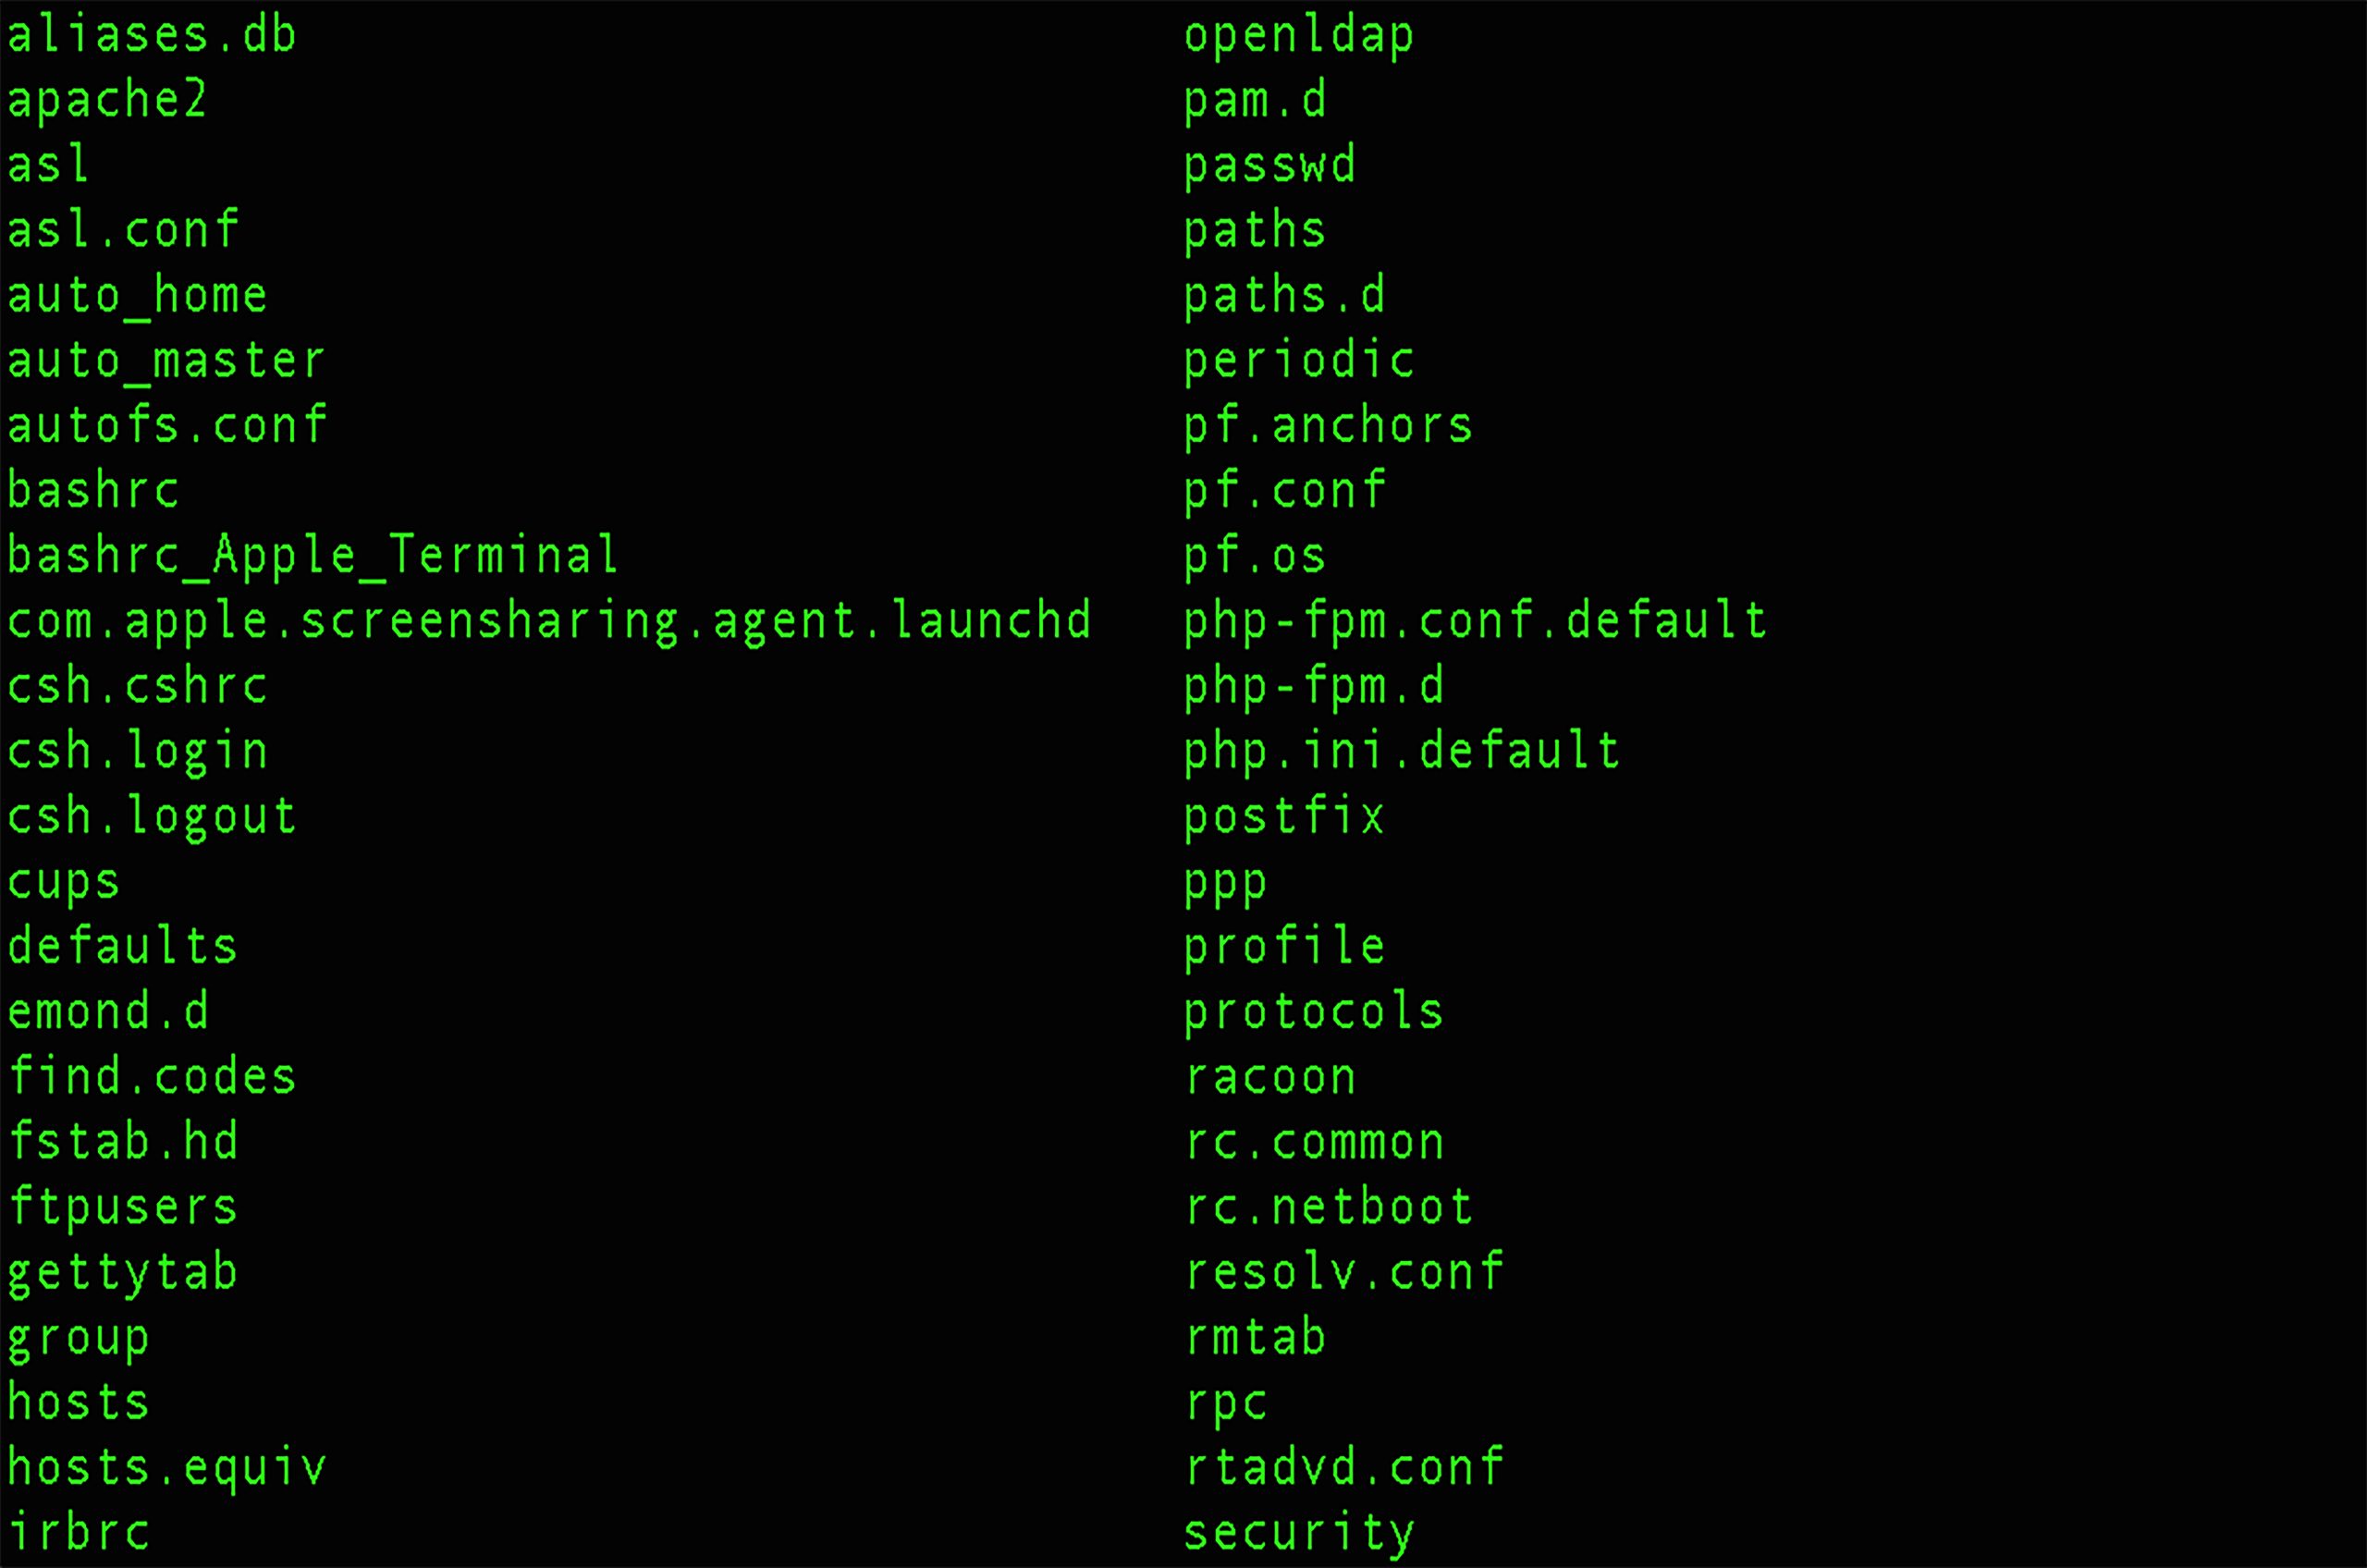Image resolution: width=2367 pixels, height=1568 pixels.
Task: Click the aliases.db entry in the listing
Action: [152, 36]
